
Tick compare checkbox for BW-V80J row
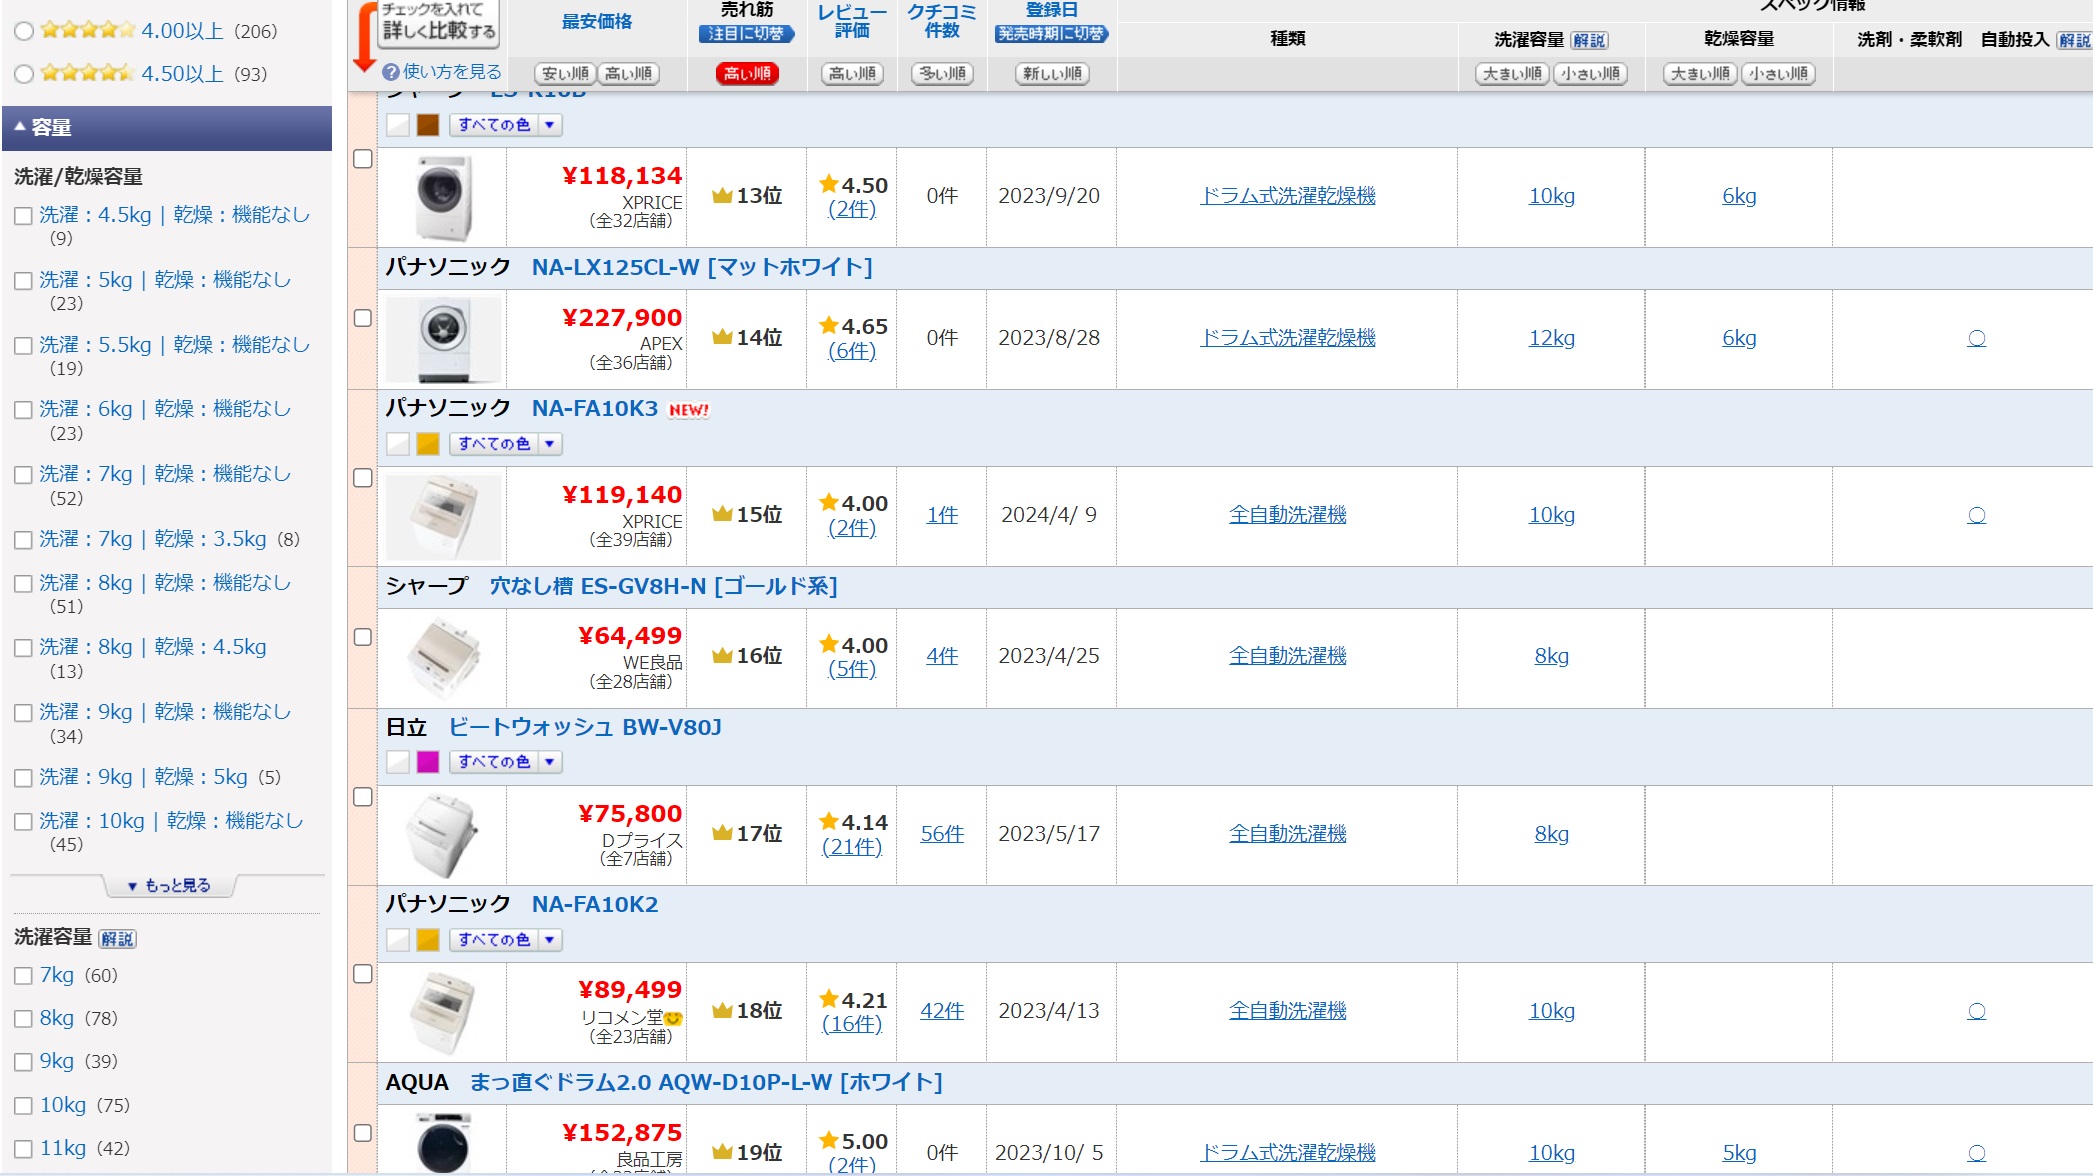point(363,797)
